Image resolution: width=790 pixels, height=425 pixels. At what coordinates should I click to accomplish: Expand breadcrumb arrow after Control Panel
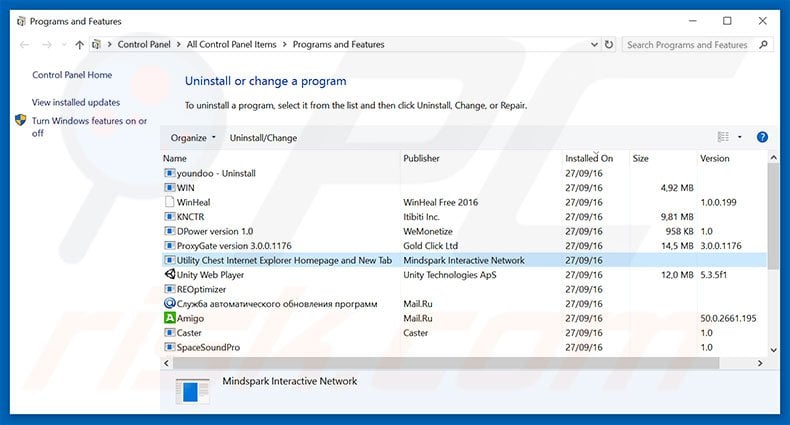point(179,44)
